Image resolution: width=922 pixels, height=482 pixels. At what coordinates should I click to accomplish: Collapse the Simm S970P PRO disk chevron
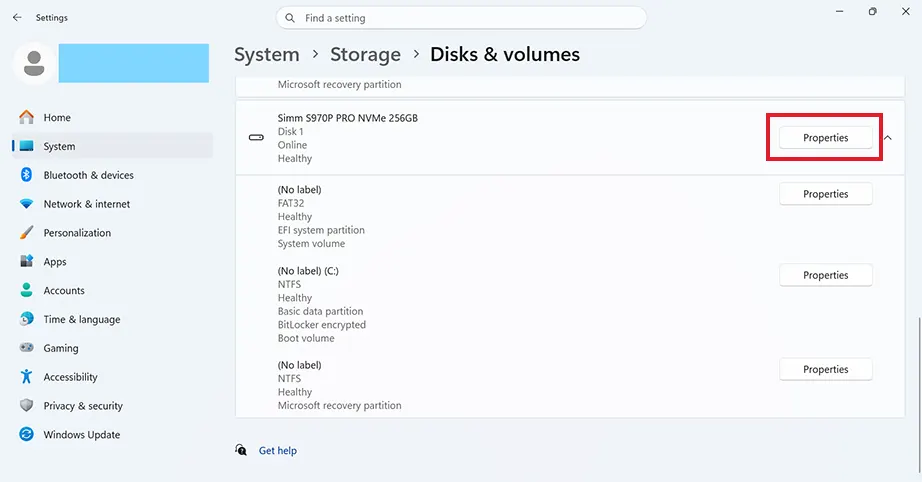pos(888,138)
